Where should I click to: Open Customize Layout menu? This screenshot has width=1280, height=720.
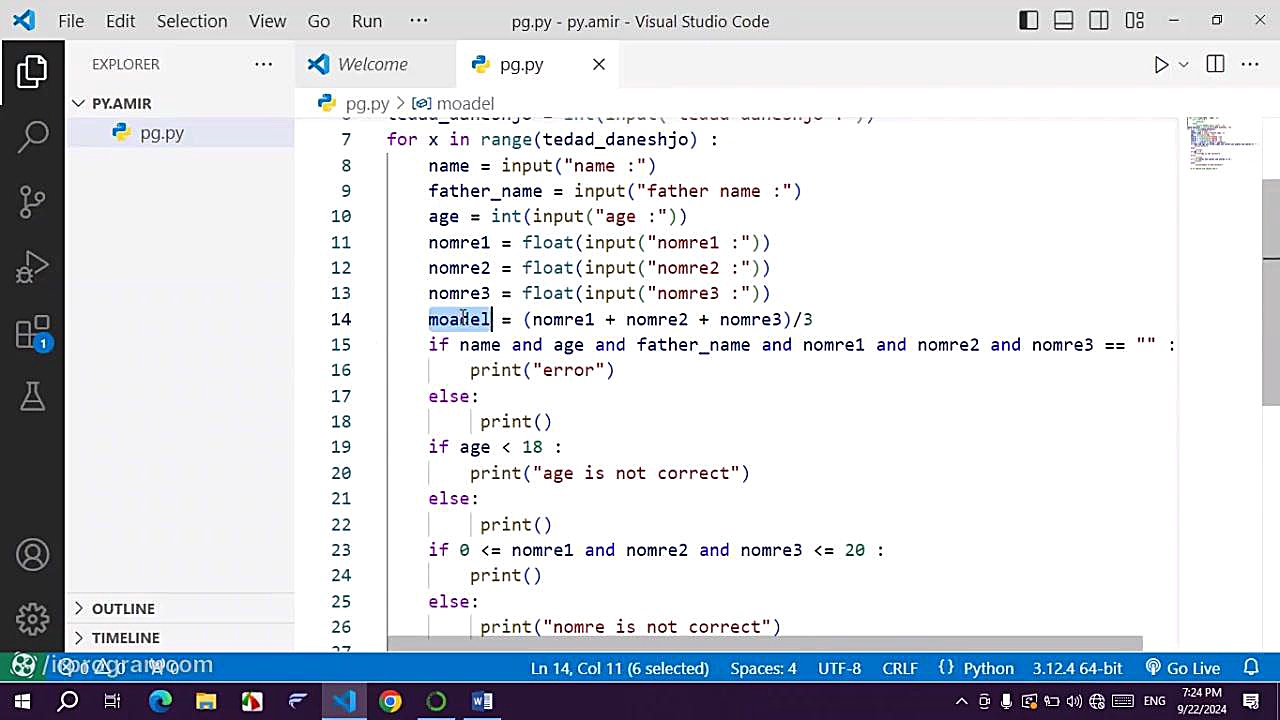point(1134,21)
